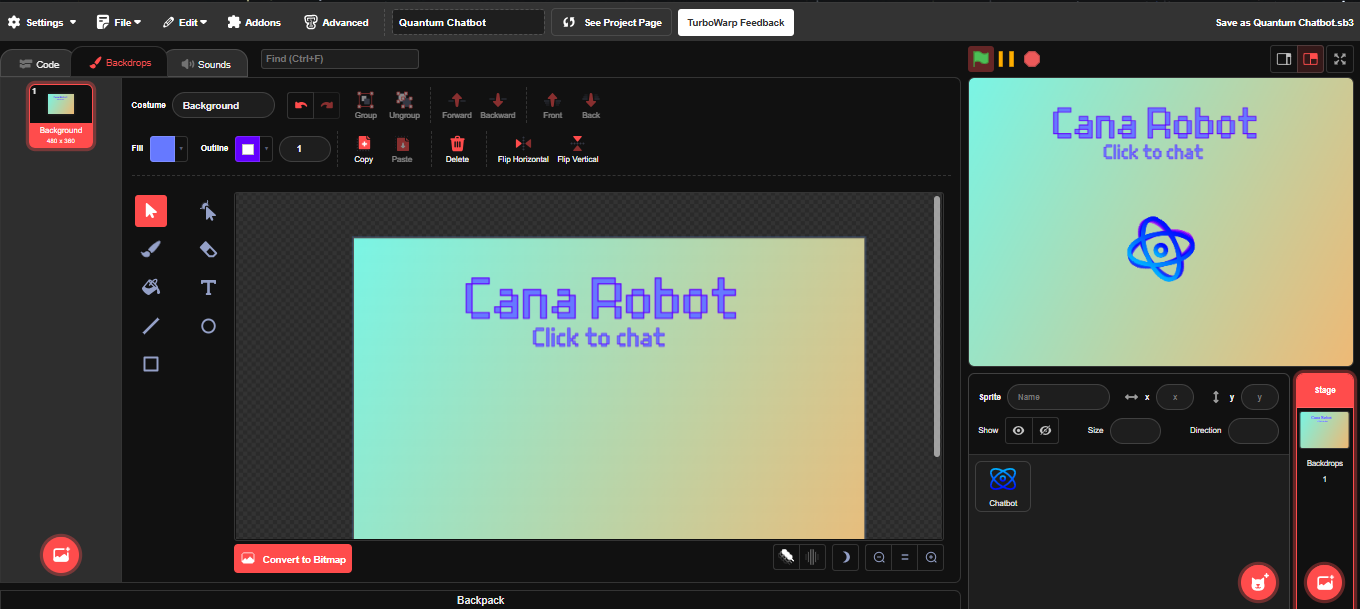The height and width of the screenshot is (609, 1360).
Task: Select the Circle tool
Action: (x=208, y=326)
